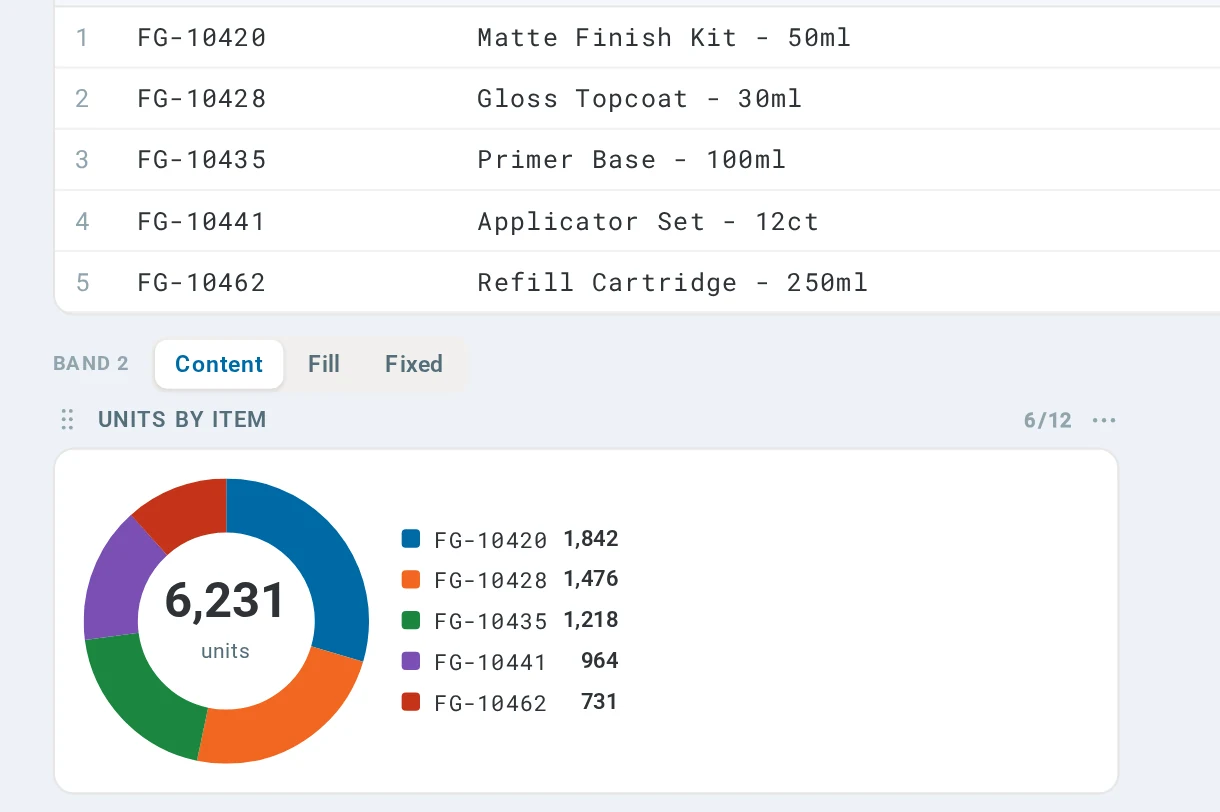Click the FG-10435 cell in table row 3

click(x=202, y=160)
